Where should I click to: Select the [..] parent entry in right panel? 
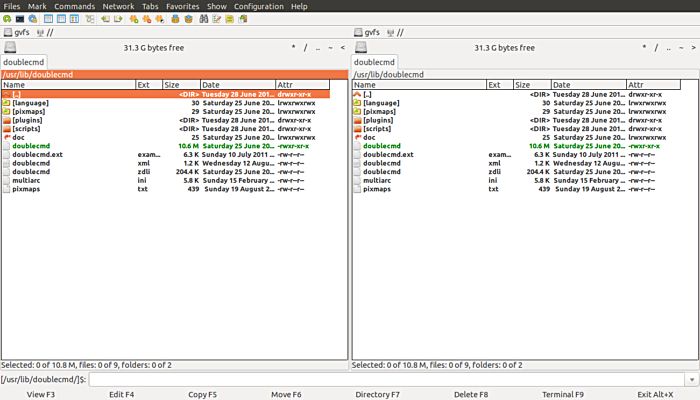click(369, 94)
